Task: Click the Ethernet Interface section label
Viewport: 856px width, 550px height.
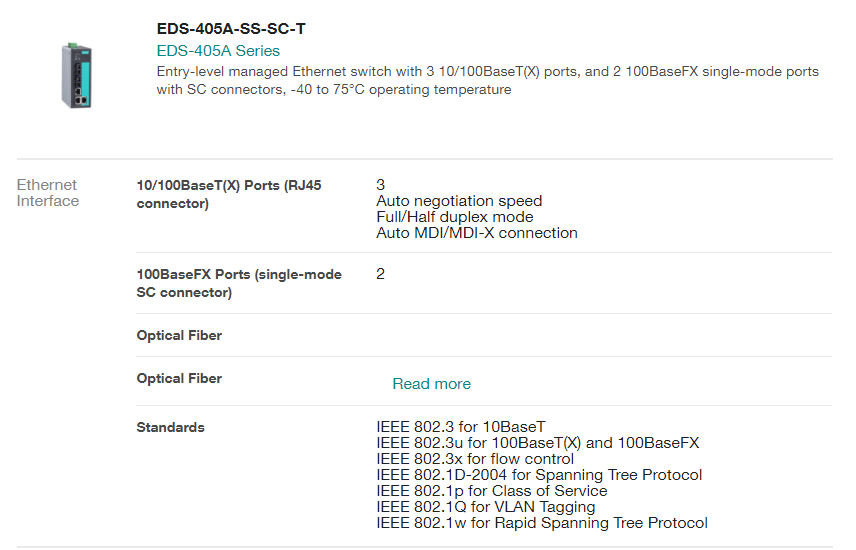Action: pos(47,193)
